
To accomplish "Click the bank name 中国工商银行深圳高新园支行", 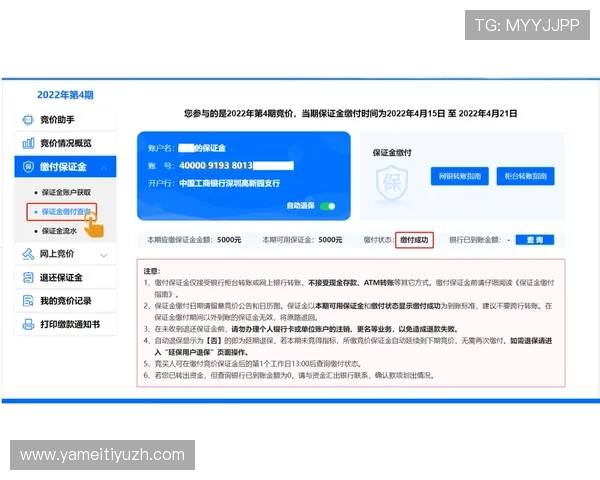I will [x=230, y=183].
